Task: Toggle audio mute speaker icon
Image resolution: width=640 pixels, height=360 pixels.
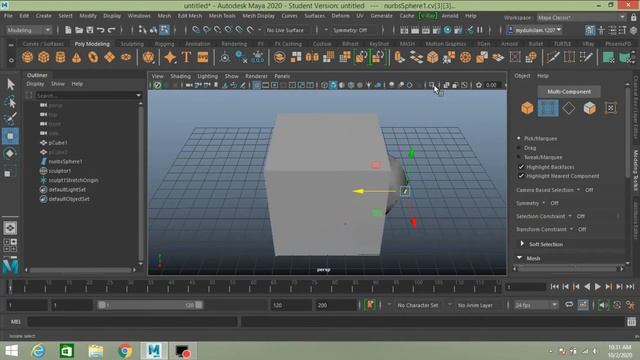Action: 603,305
